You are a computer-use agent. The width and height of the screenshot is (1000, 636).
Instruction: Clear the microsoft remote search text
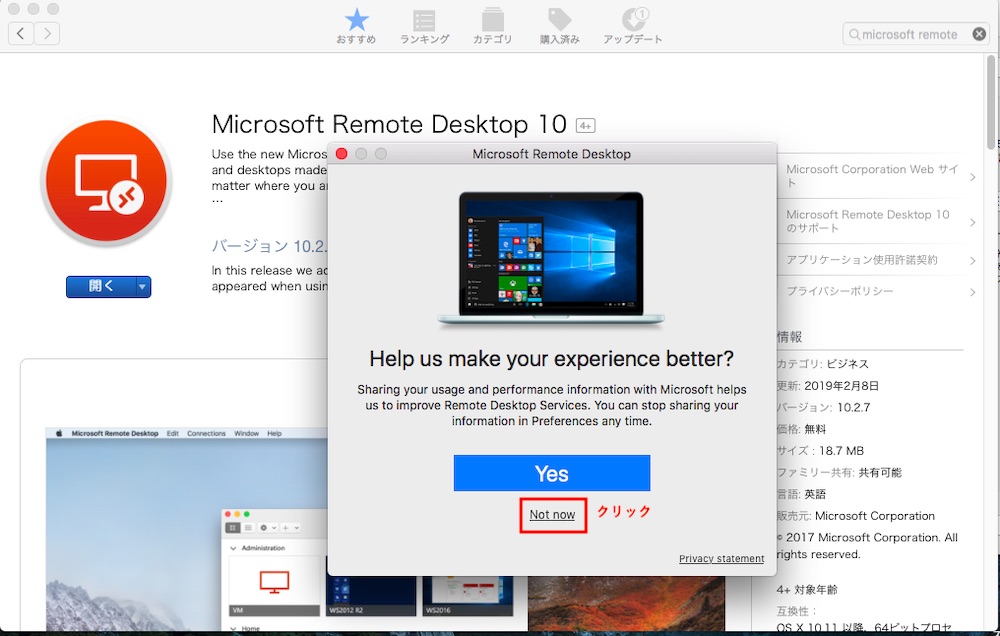coord(979,34)
